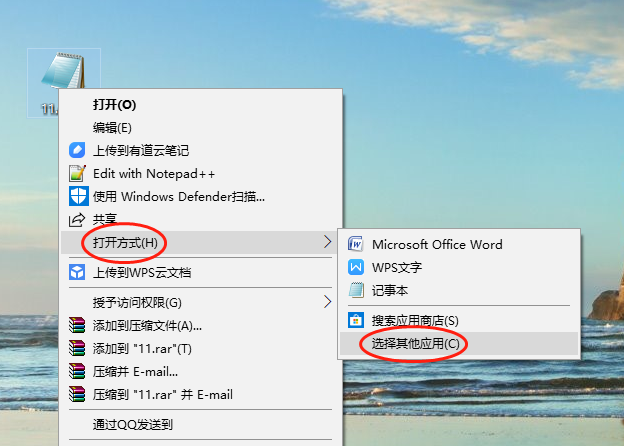Select 搜索应用商店(S)
Viewport: 624px width, 446px height.
click(x=459, y=320)
